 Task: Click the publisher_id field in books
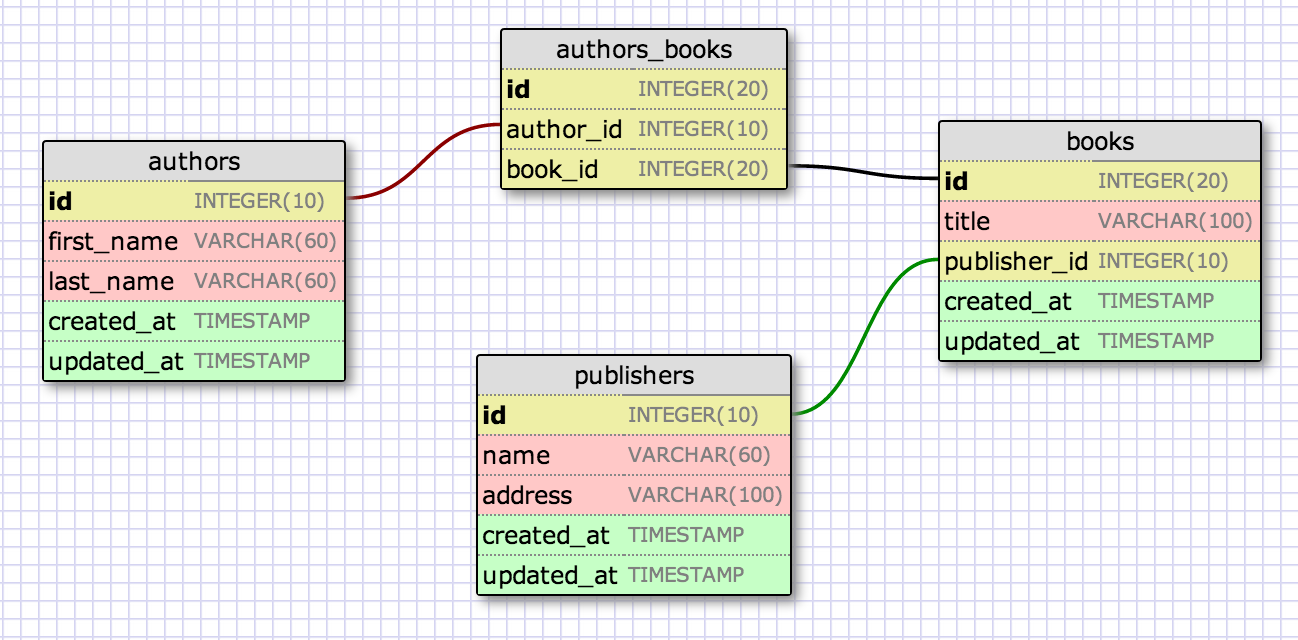1016,261
